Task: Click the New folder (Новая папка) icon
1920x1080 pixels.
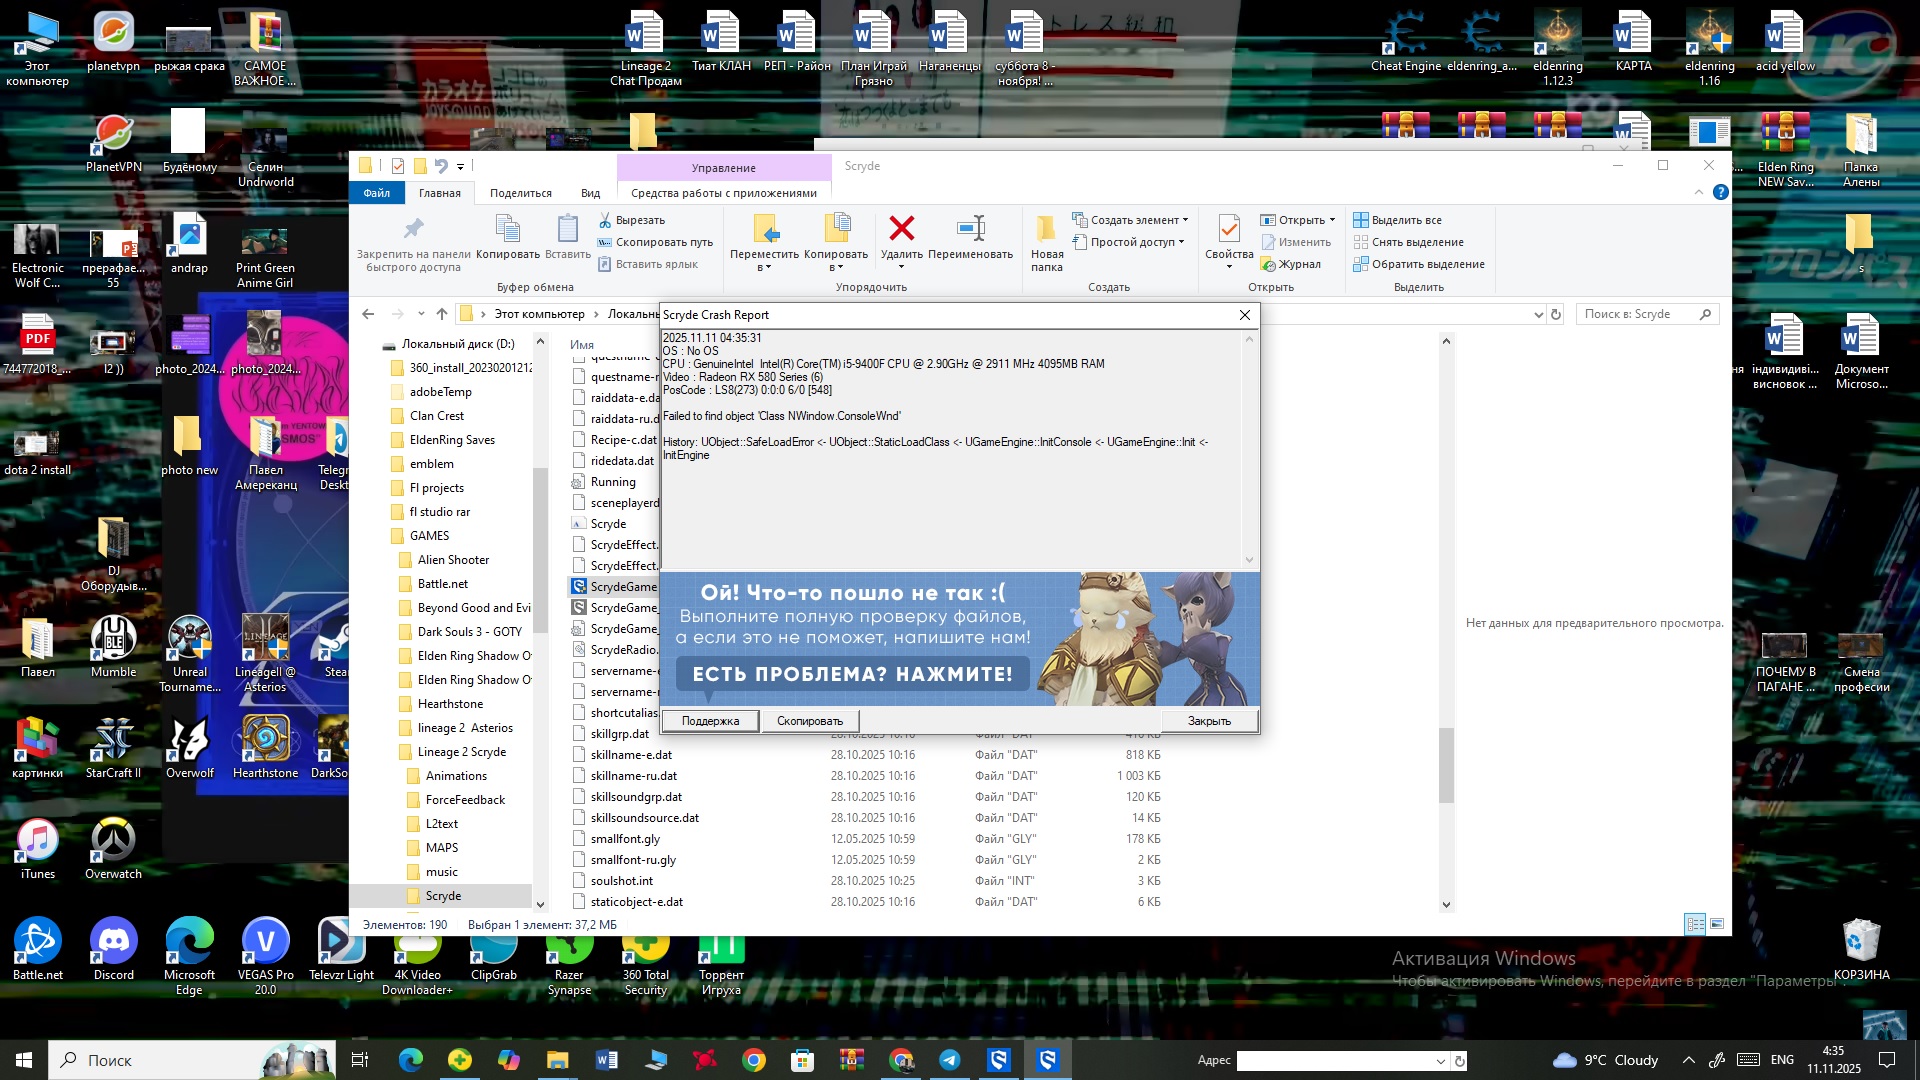Action: pos(1046,229)
